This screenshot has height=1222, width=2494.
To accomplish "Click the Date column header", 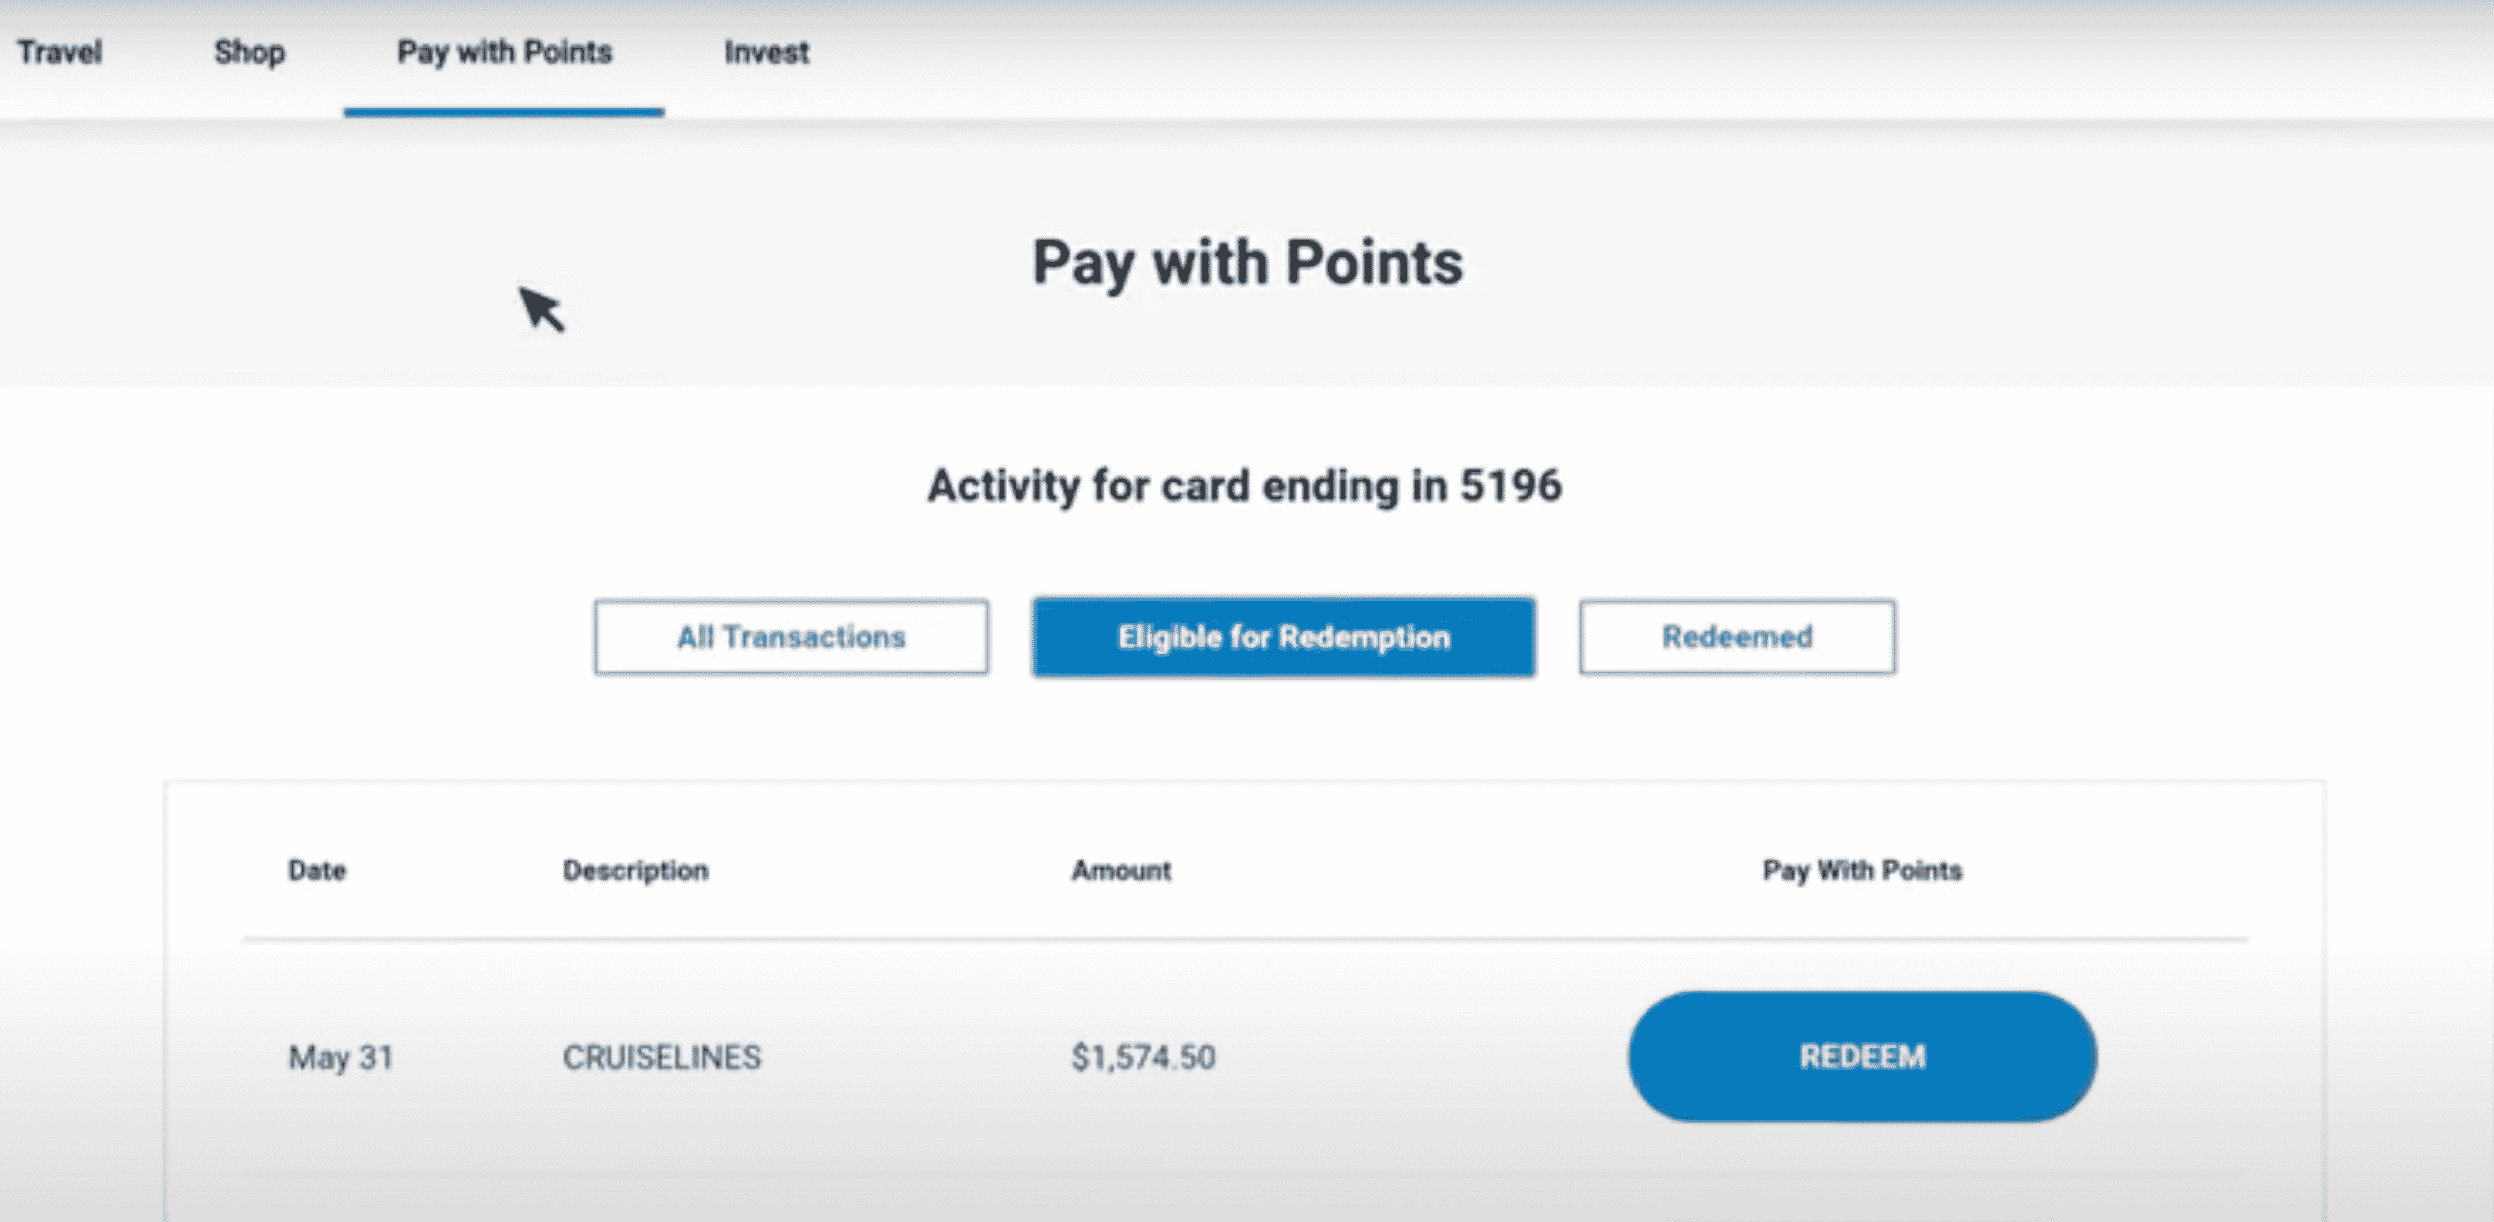I will [317, 871].
